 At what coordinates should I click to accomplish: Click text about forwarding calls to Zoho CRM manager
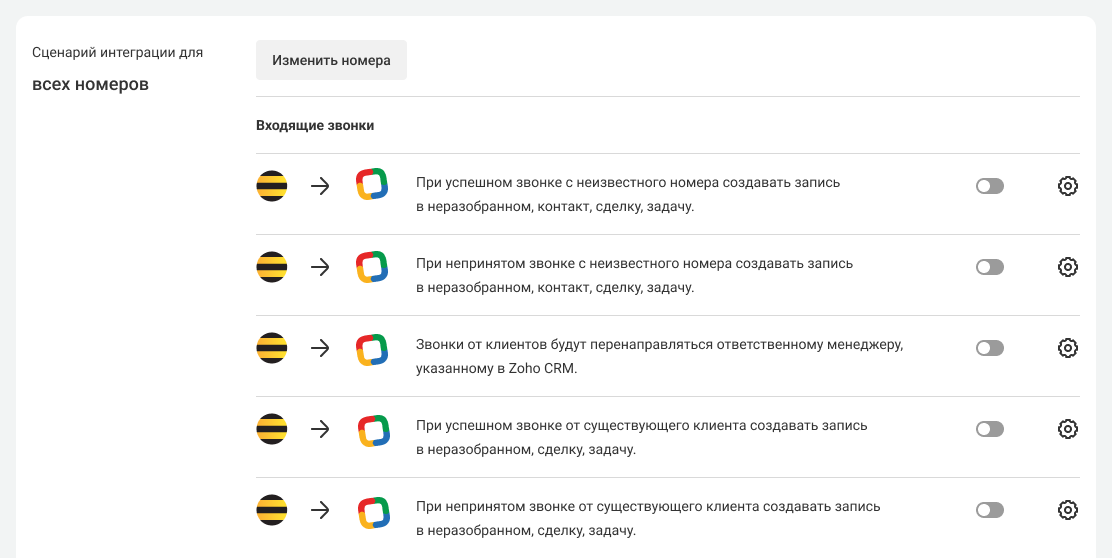pos(659,356)
